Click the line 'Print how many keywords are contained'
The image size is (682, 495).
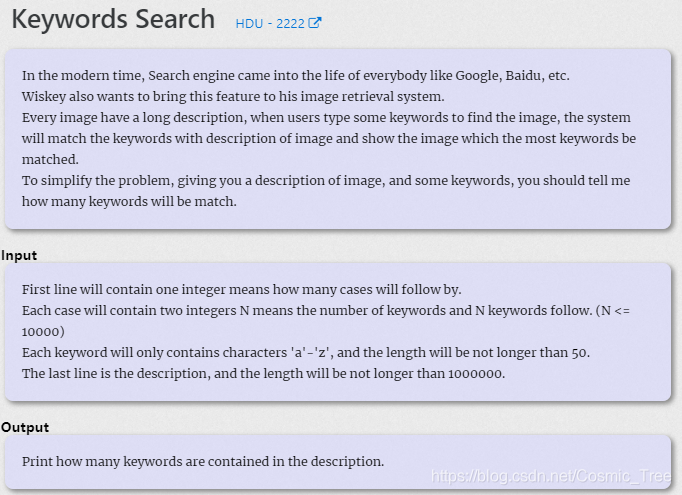coord(203,462)
